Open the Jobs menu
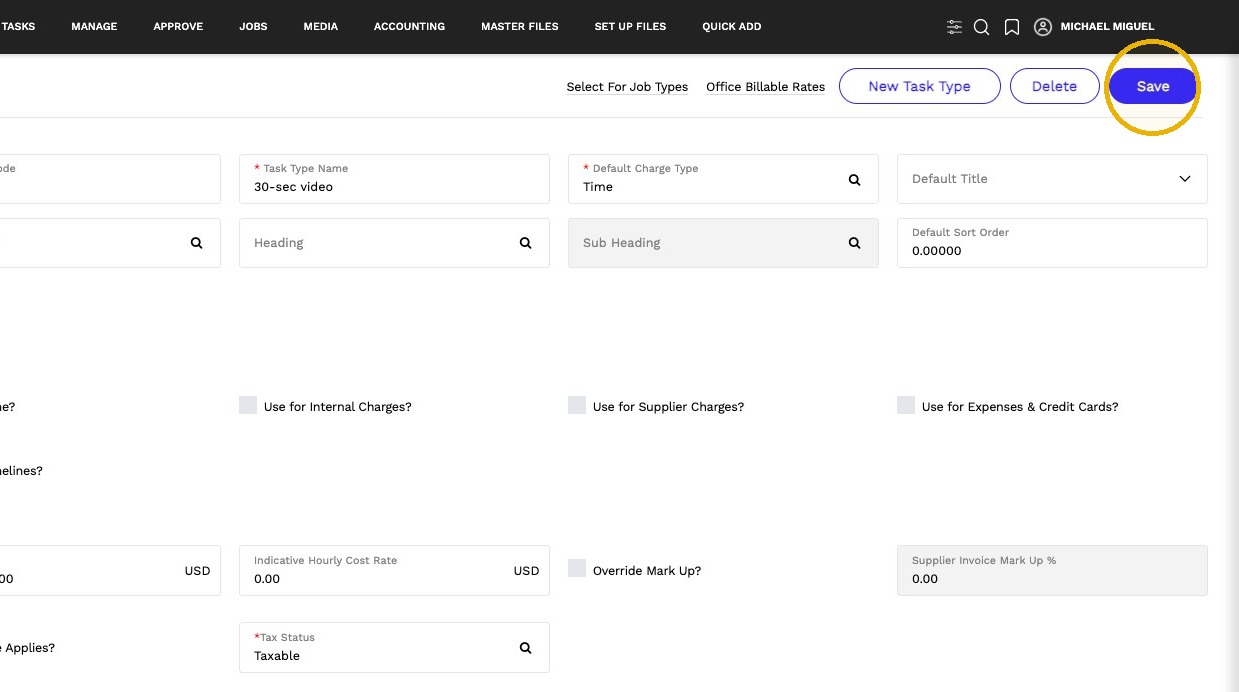Viewport: 1239px width, 692px height. click(x=253, y=27)
